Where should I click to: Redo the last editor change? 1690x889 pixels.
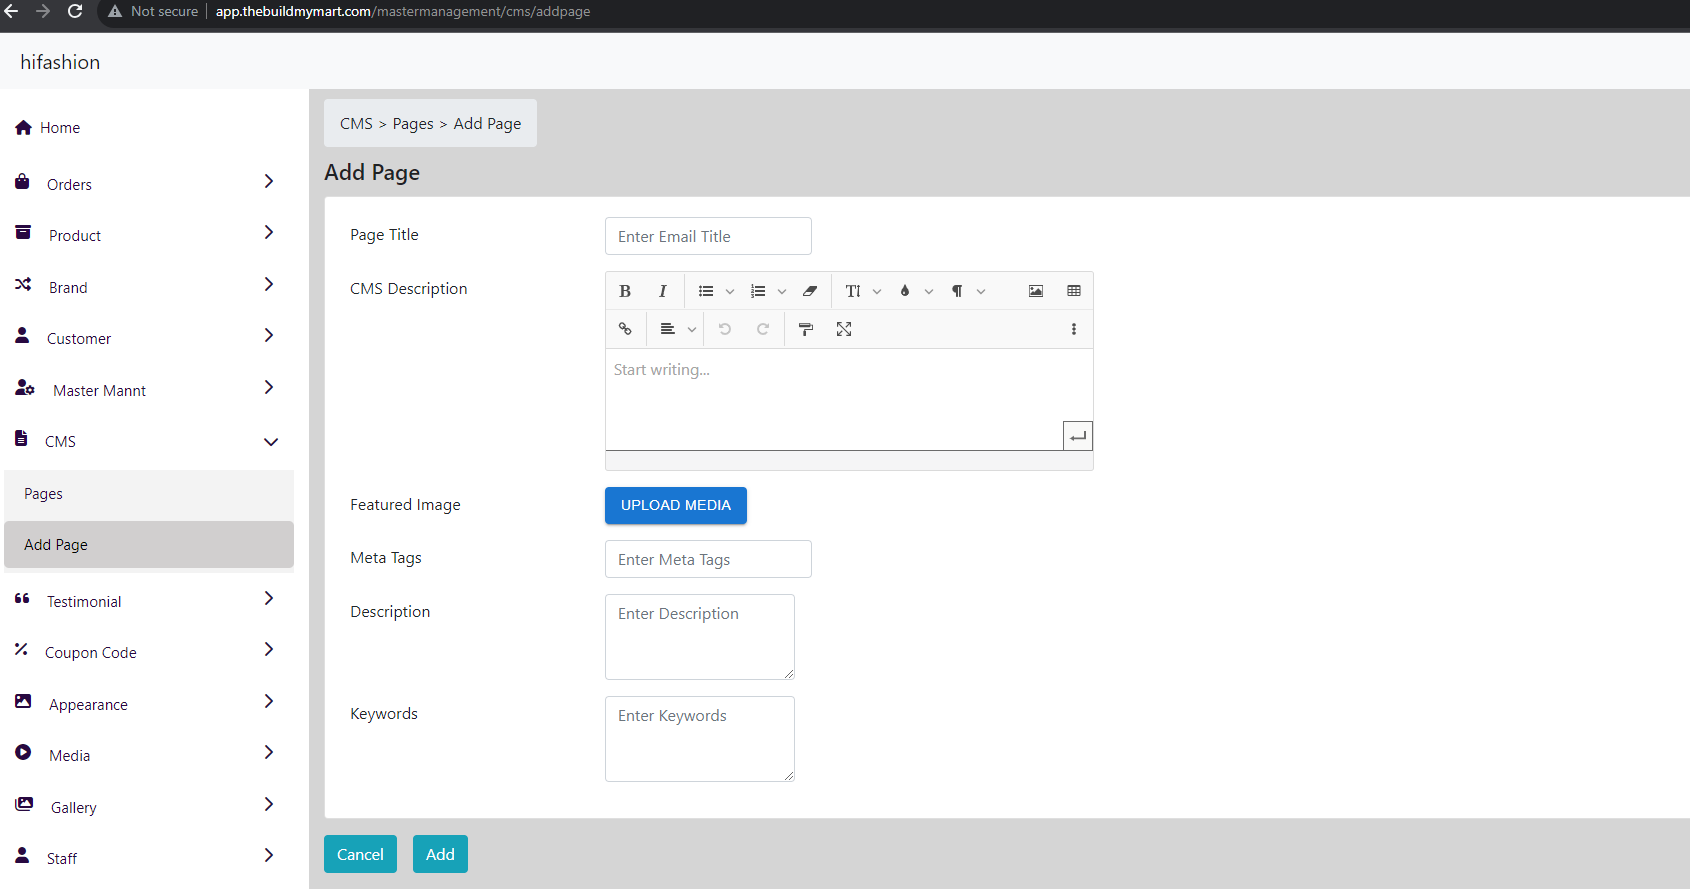(763, 329)
